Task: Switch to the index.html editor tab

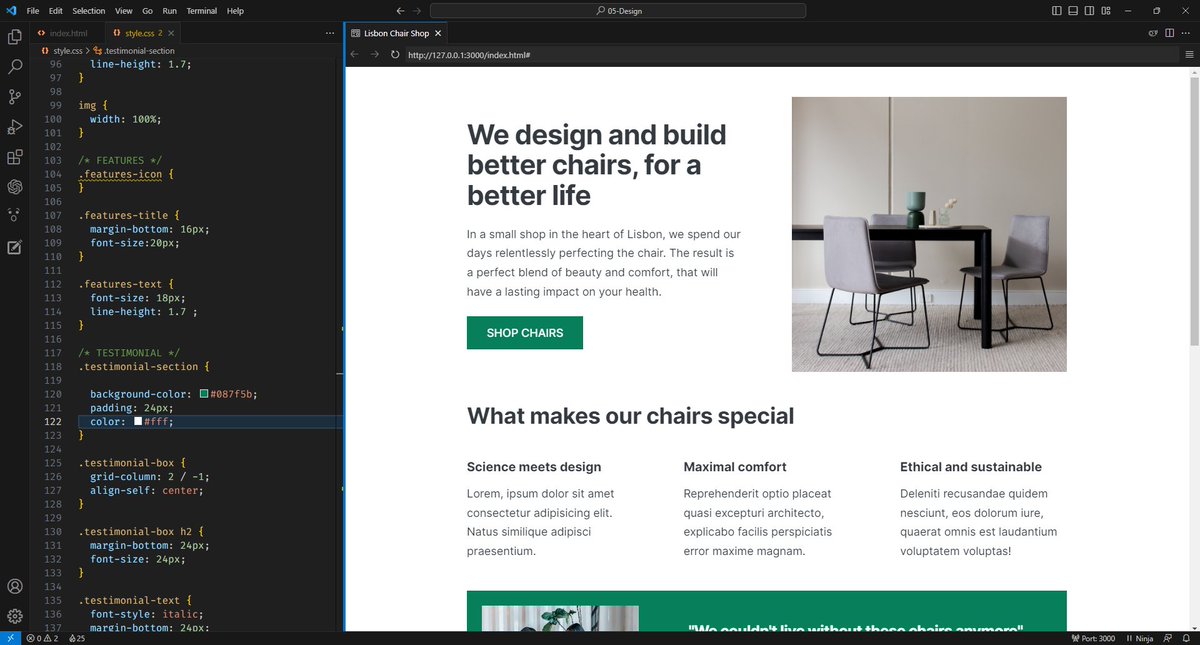Action: (x=69, y=33)
